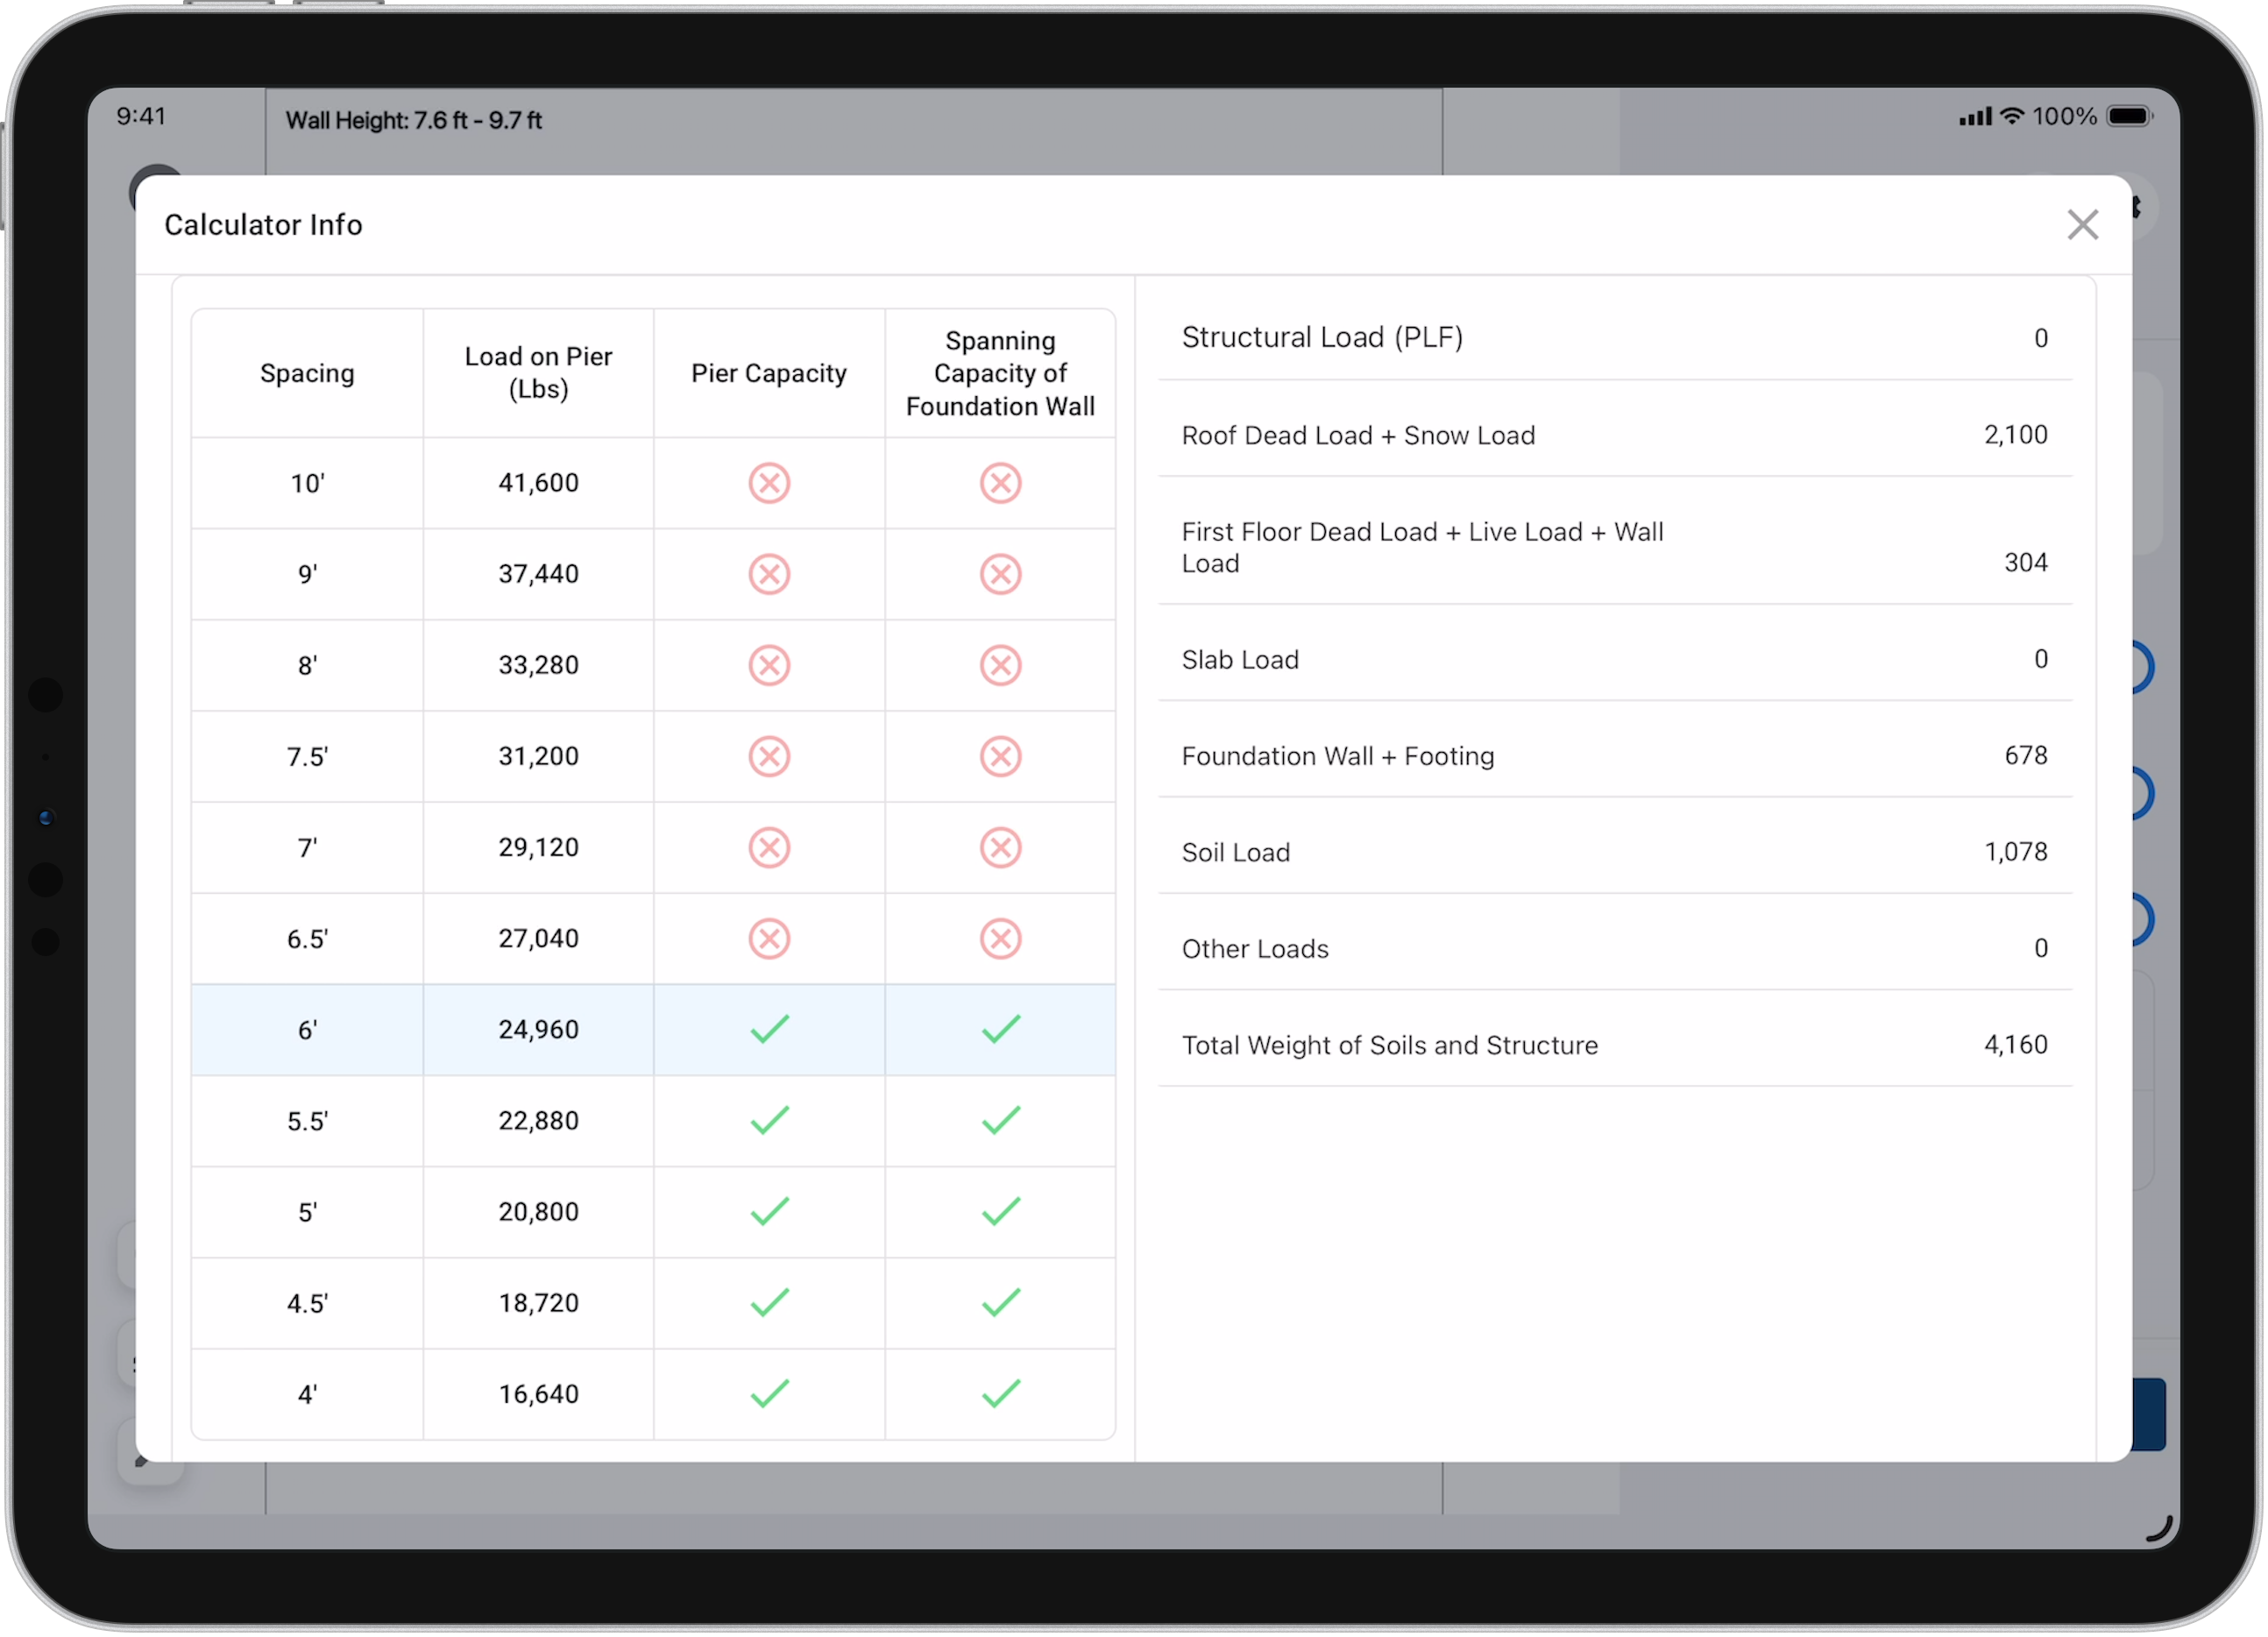Click the Spacing column header

(307, 373)
